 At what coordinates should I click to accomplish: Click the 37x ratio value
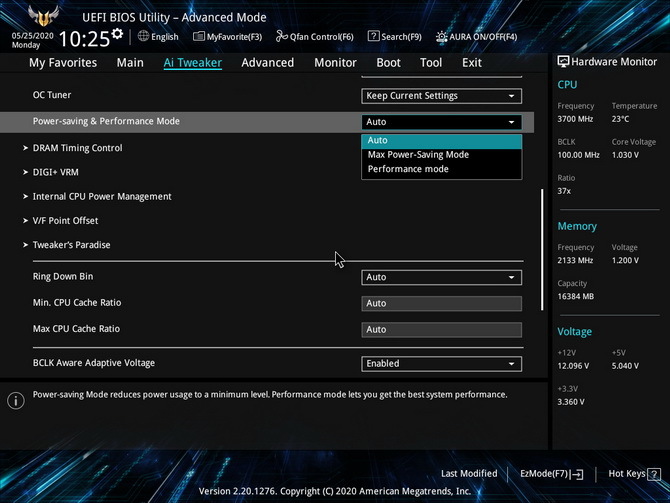pos(564,191)
